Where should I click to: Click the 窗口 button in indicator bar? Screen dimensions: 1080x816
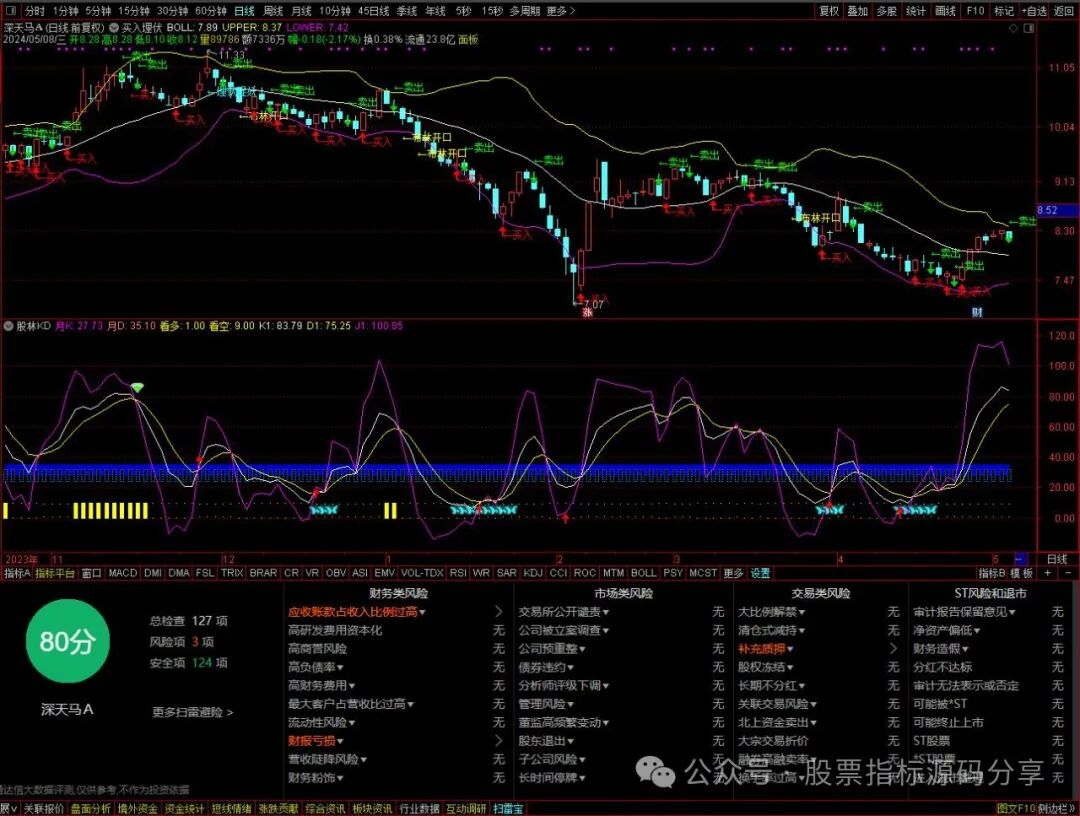pyautogui.click(x=92, y=573)
